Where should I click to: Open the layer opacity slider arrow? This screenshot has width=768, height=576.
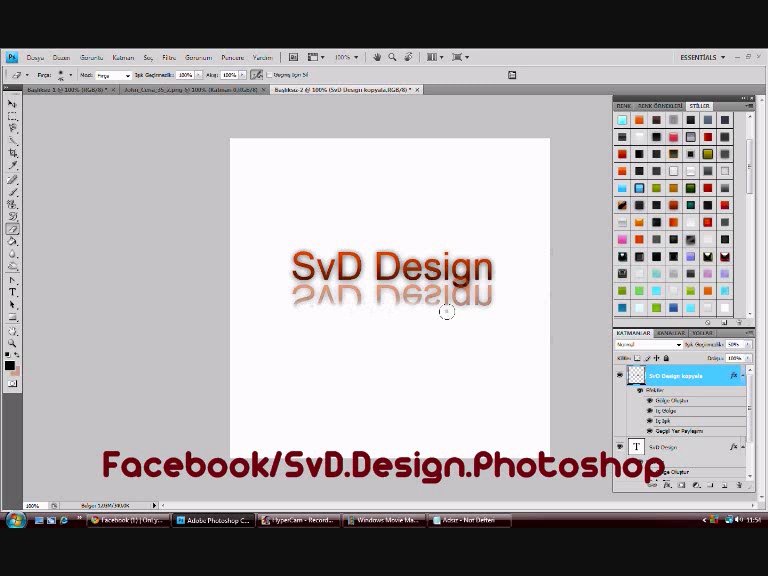(x=748, y=345)
